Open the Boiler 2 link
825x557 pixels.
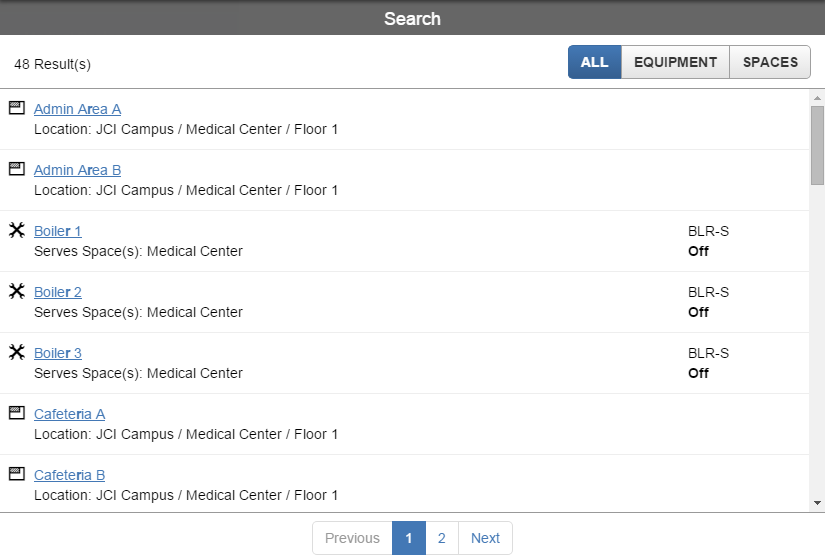click(58, 292)
